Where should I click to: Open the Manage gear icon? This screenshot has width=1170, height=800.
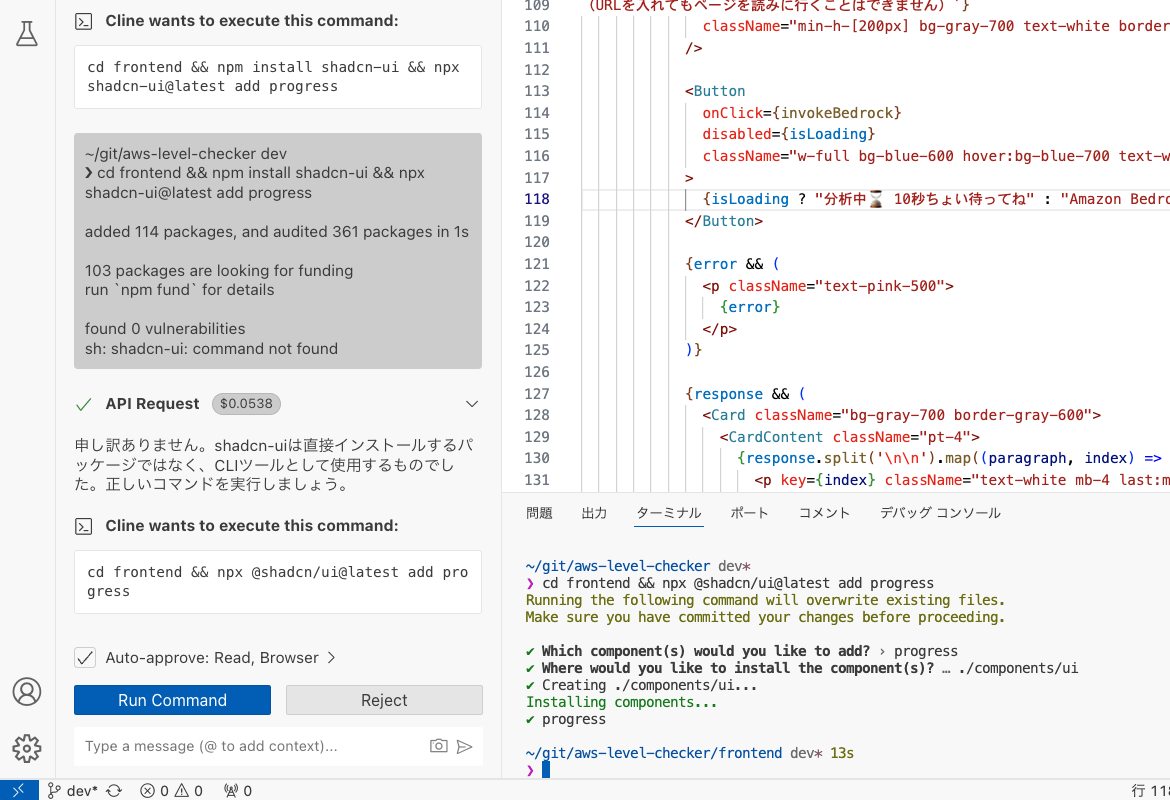27,748
